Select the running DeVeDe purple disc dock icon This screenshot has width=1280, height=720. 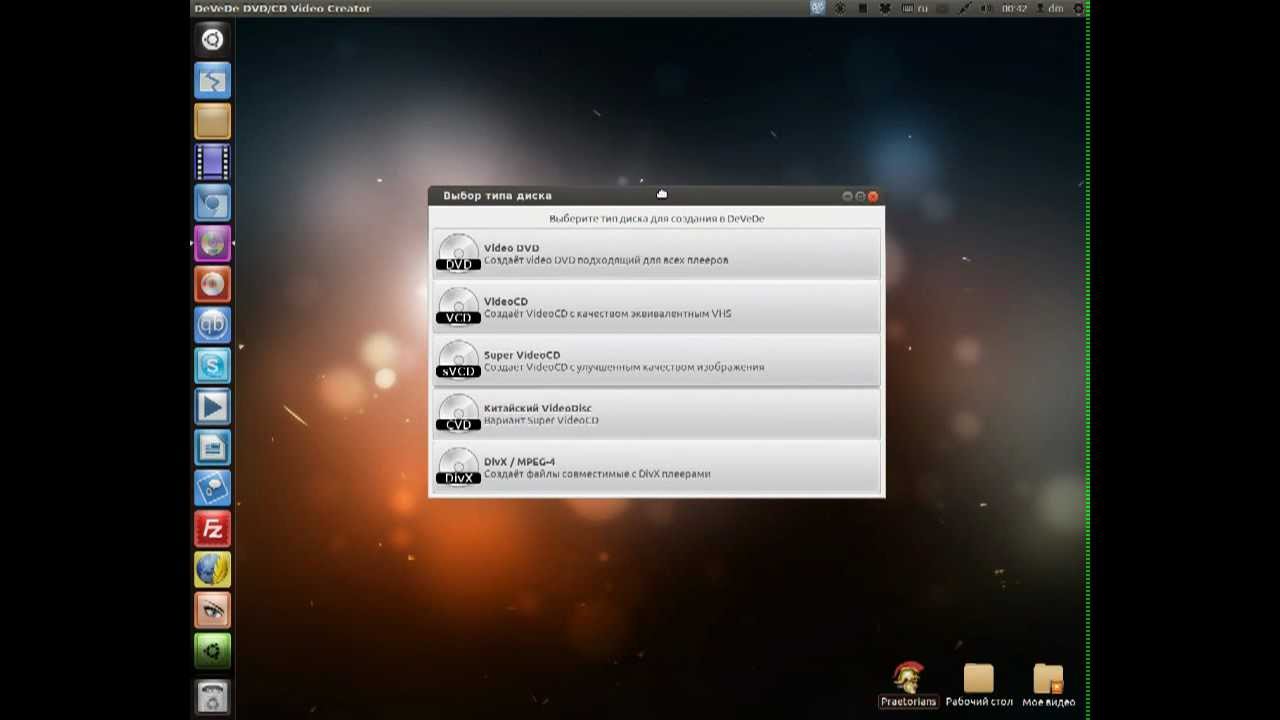(x=212, y=243)
